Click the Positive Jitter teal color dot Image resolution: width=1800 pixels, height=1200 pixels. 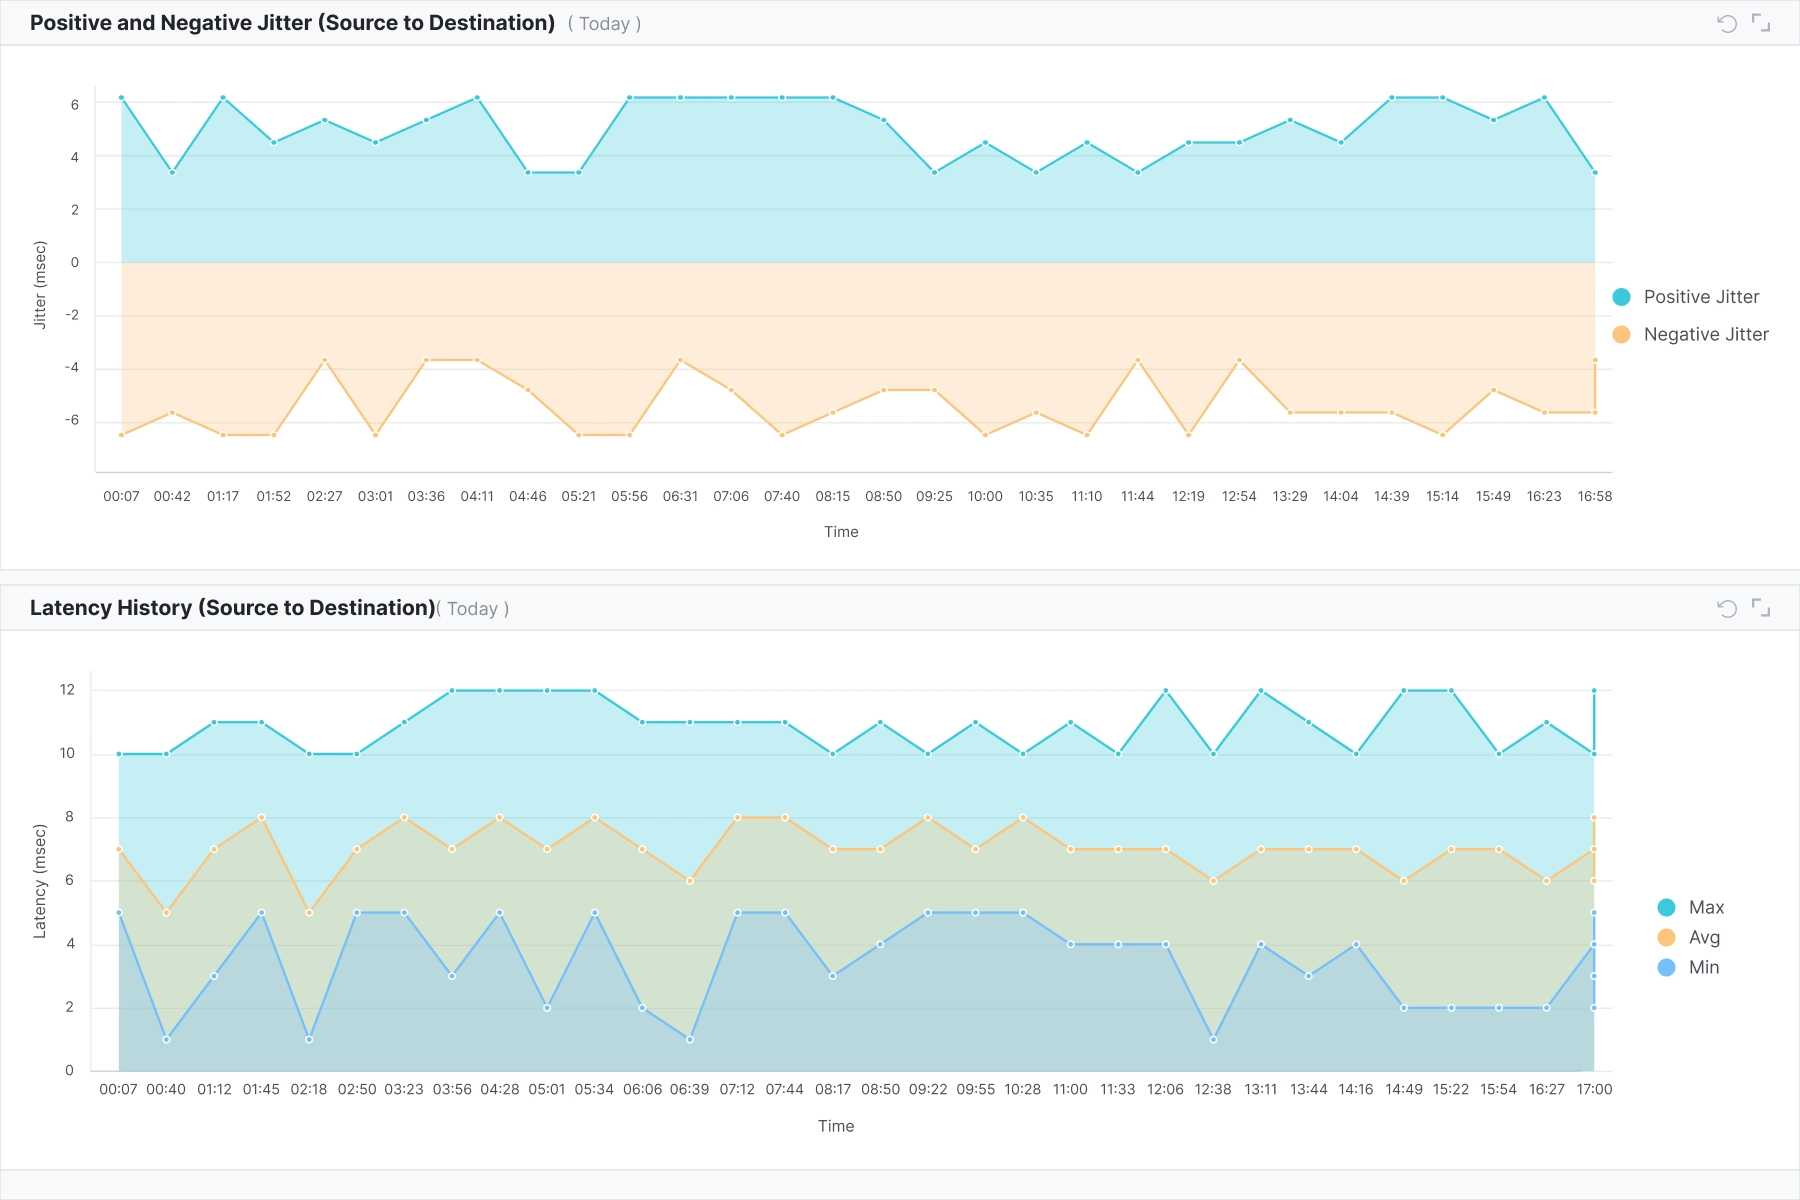pos(1621,297)
